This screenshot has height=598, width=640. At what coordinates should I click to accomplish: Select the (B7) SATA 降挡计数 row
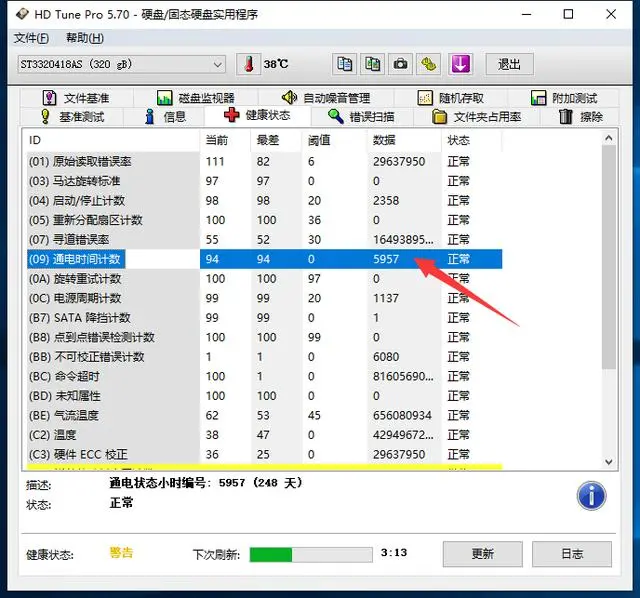[x=264, y=318]
